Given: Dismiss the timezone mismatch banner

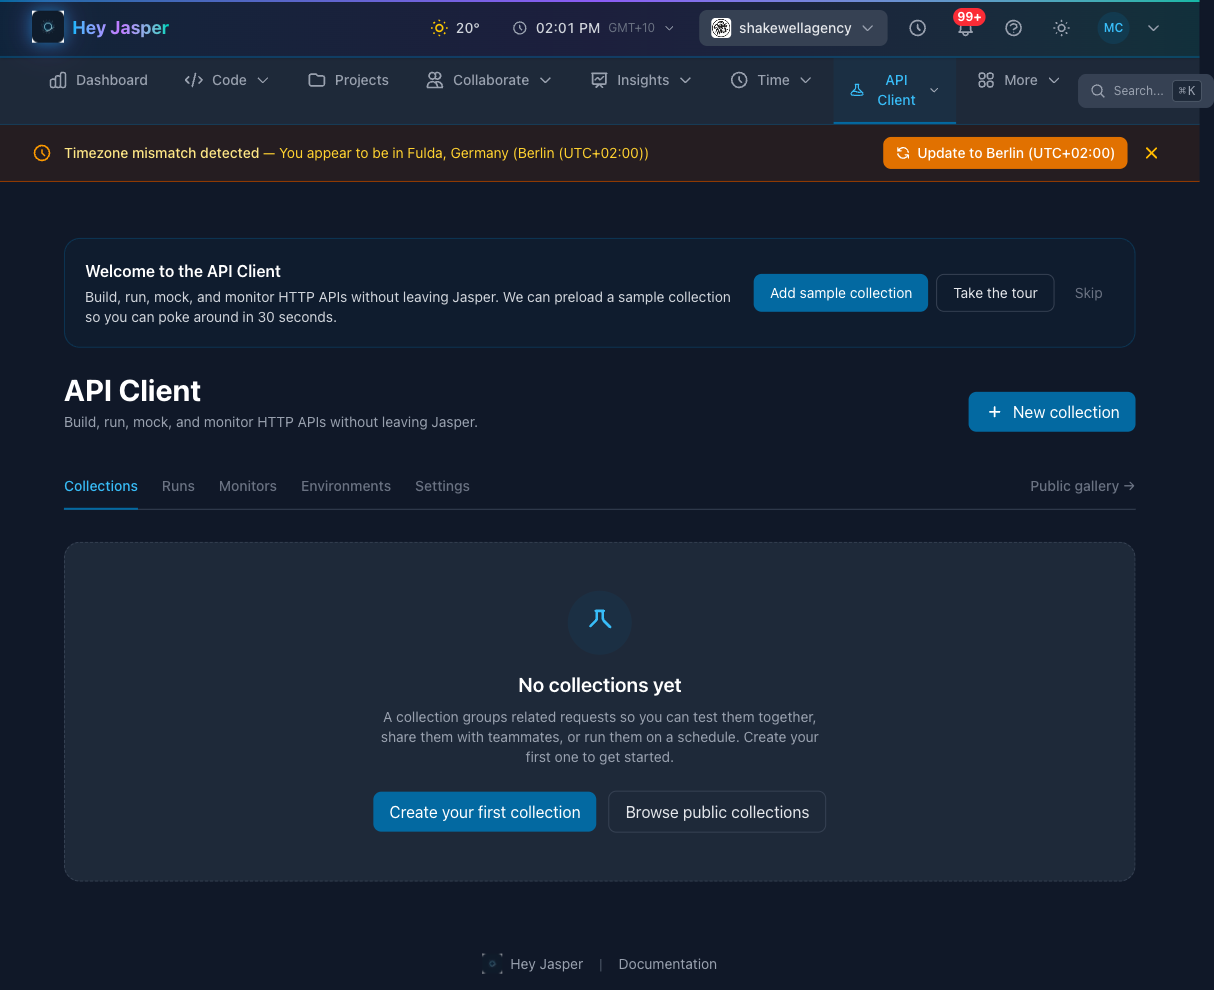Looking at the screenshot, I should [1151, 153].
